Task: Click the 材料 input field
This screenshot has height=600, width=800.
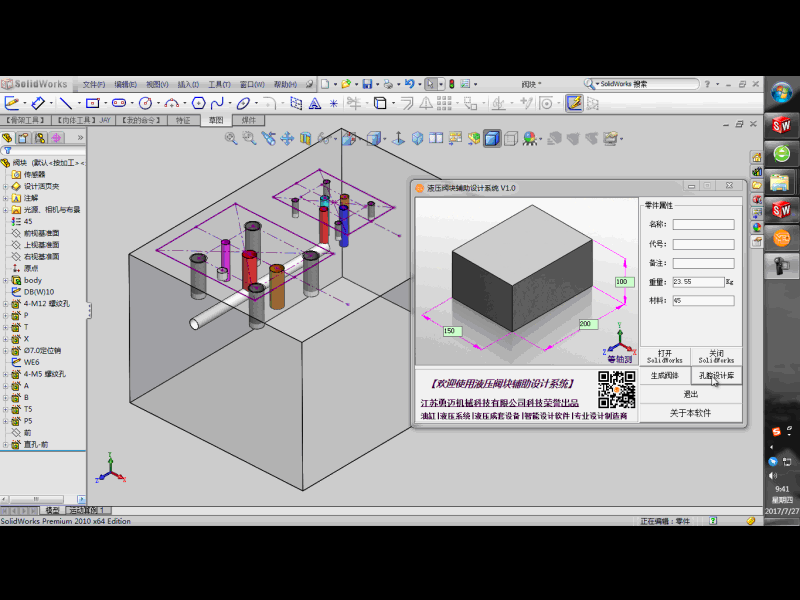Action: pos(703,301)
